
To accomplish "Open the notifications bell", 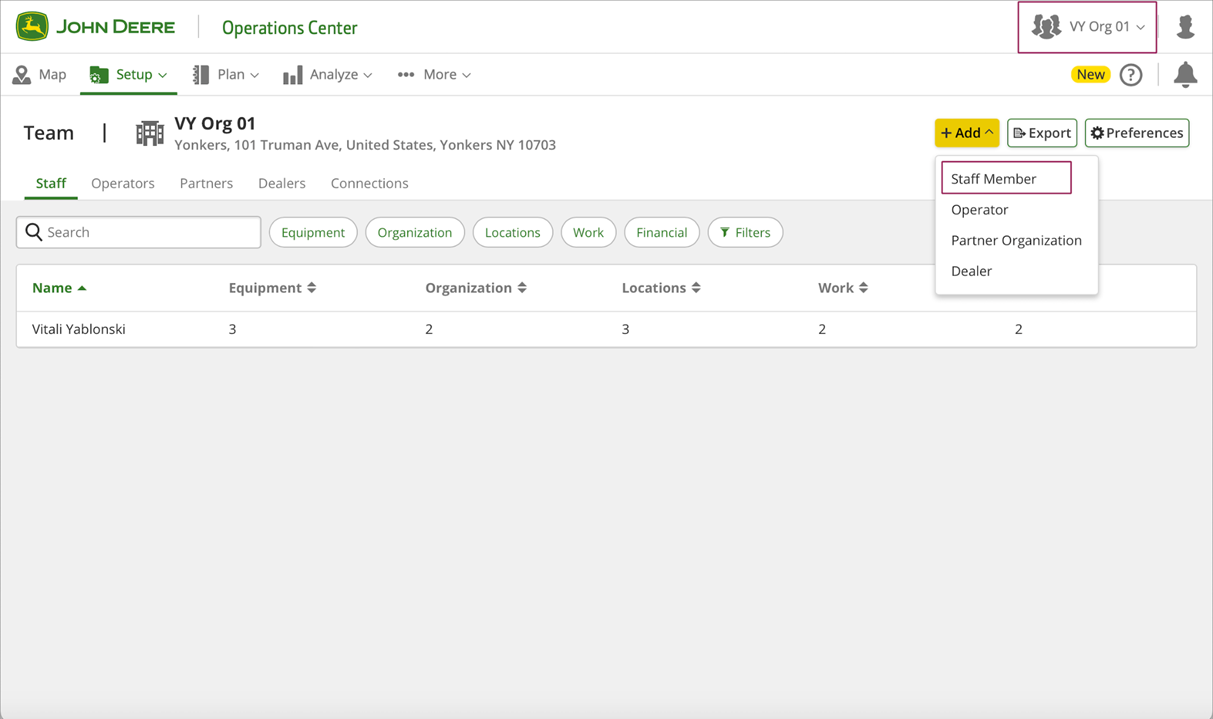I will pyautogui.click(x=1185, y=75).
